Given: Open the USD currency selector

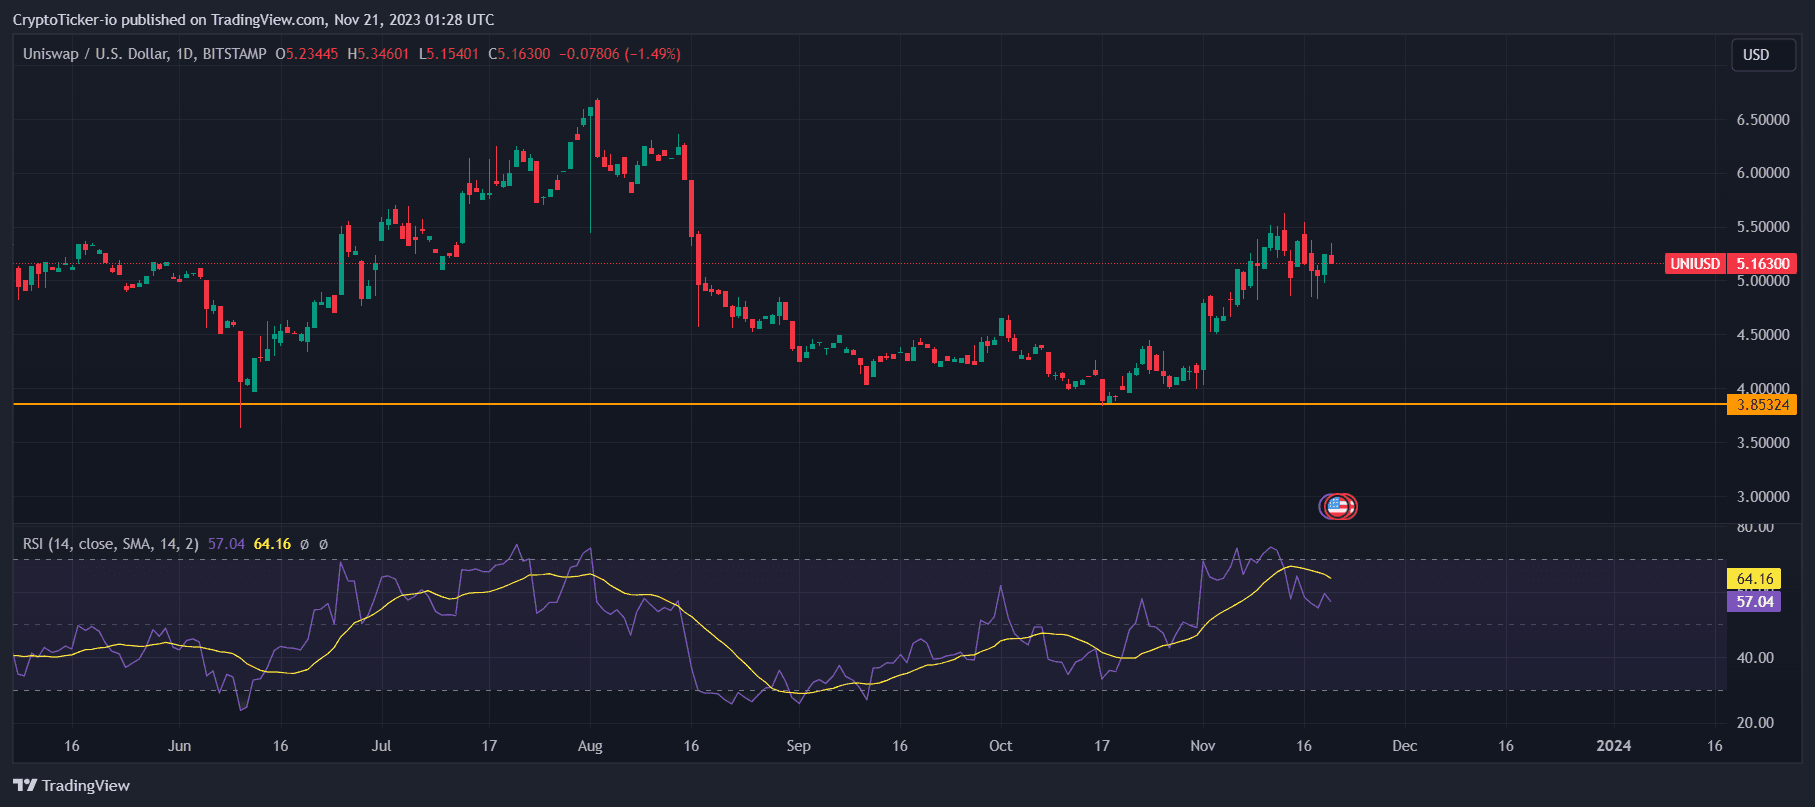Looking at the screenshot, I should click(x=1755, y=55).
